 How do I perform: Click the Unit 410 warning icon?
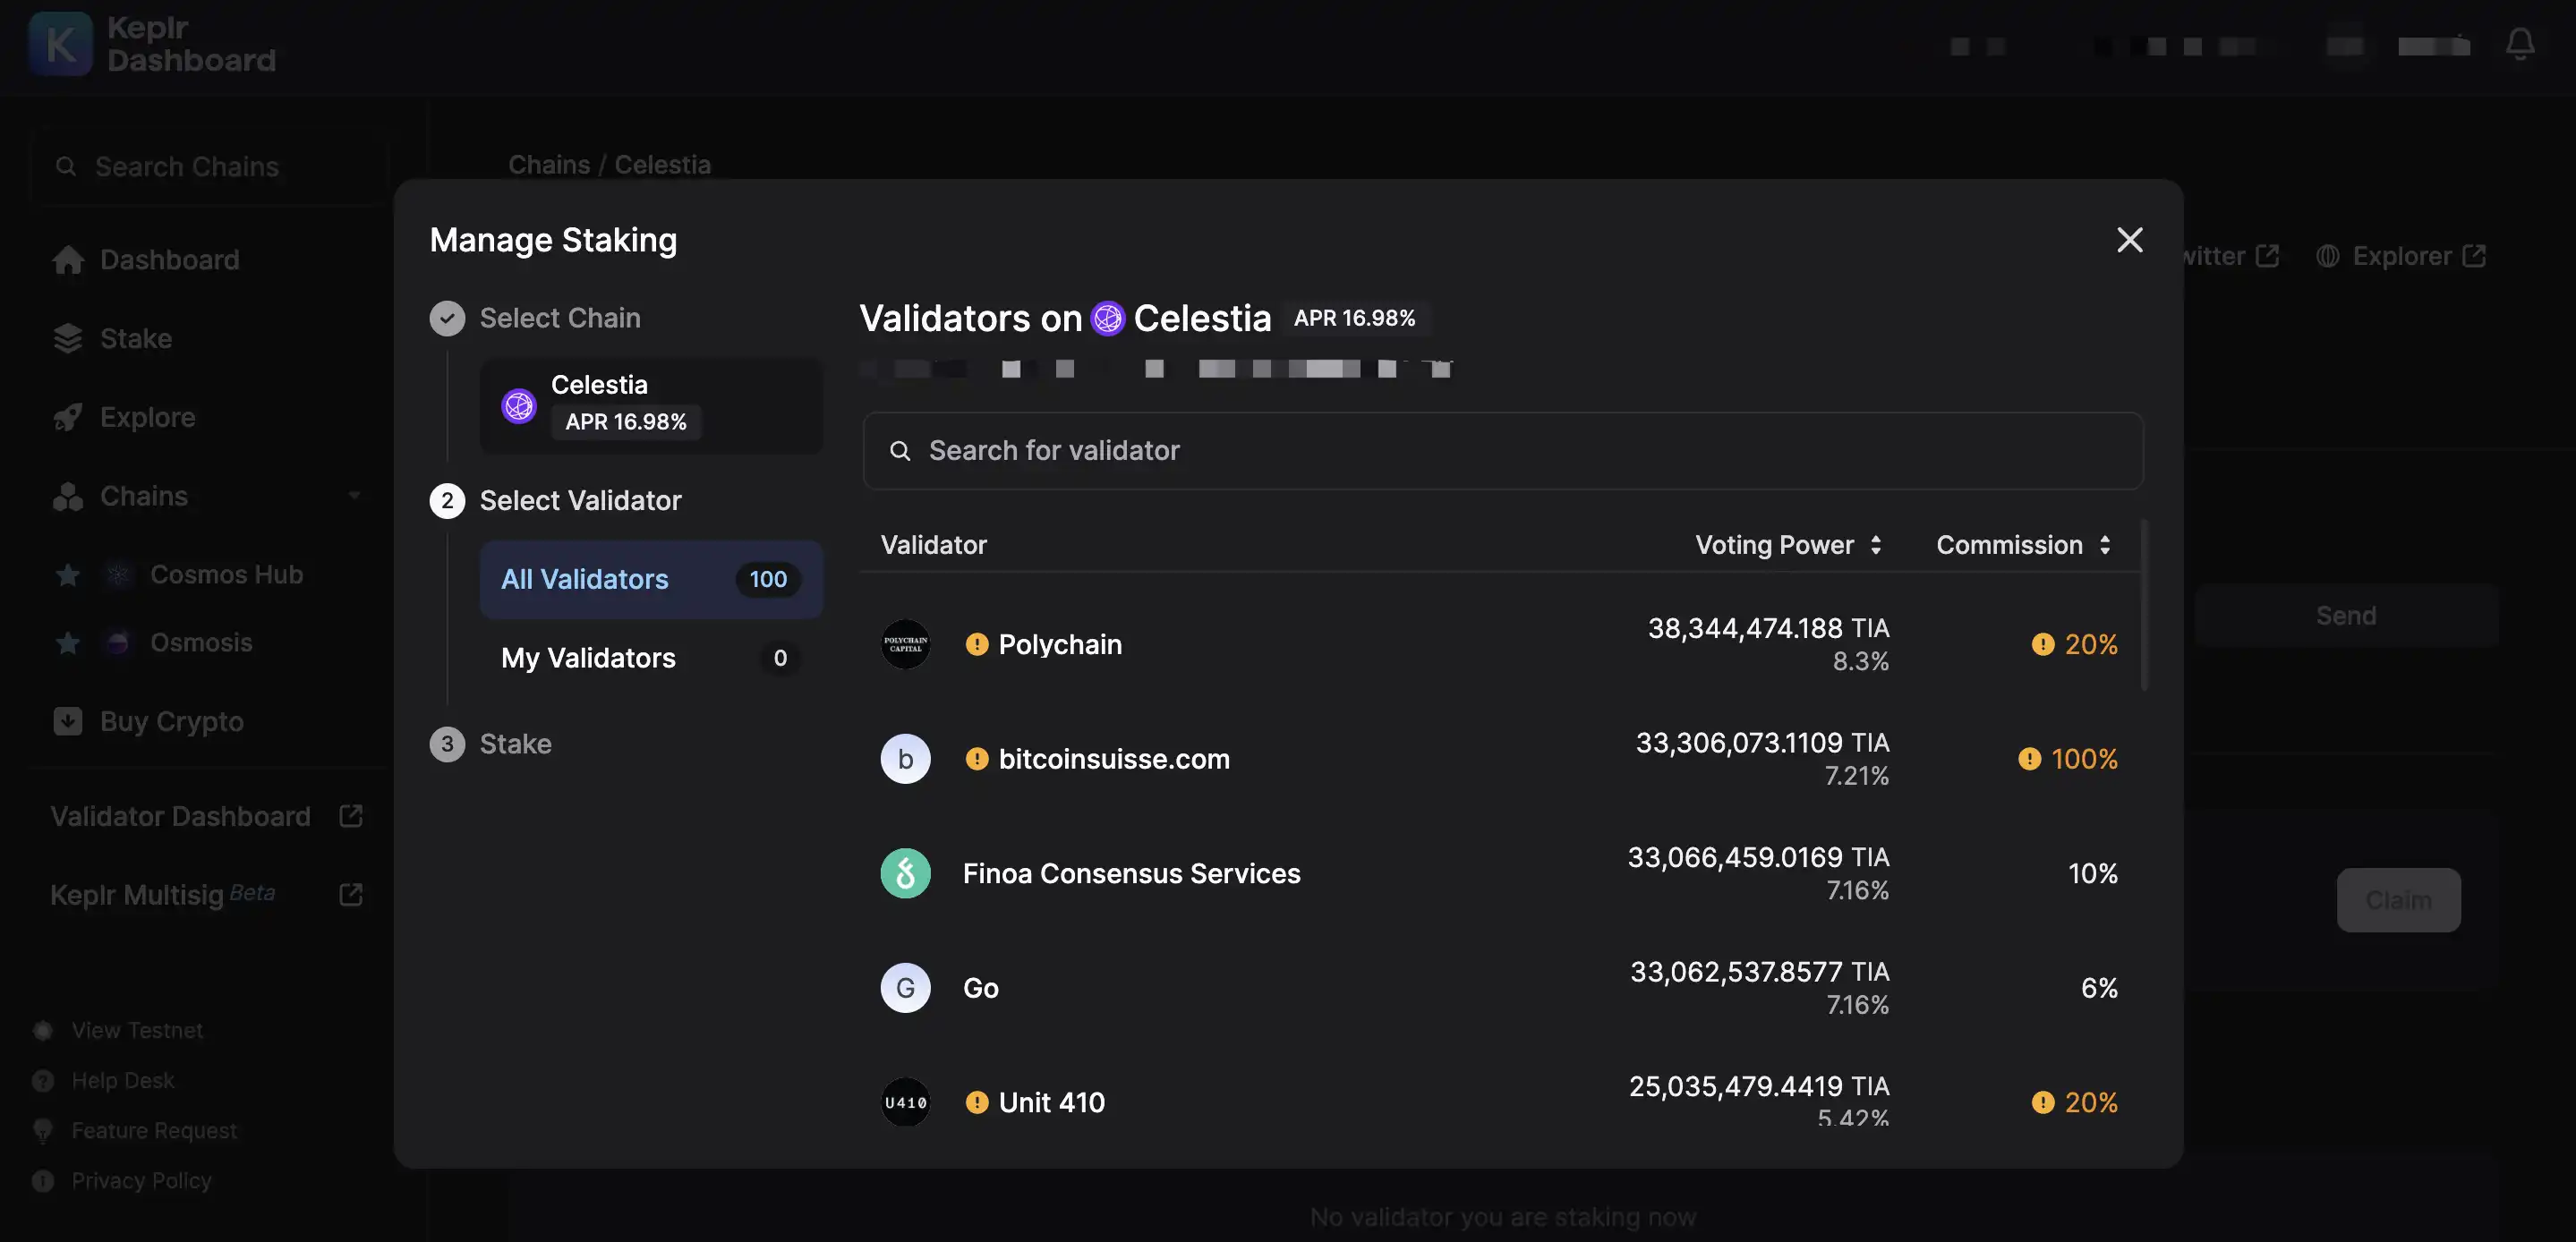976,1102
